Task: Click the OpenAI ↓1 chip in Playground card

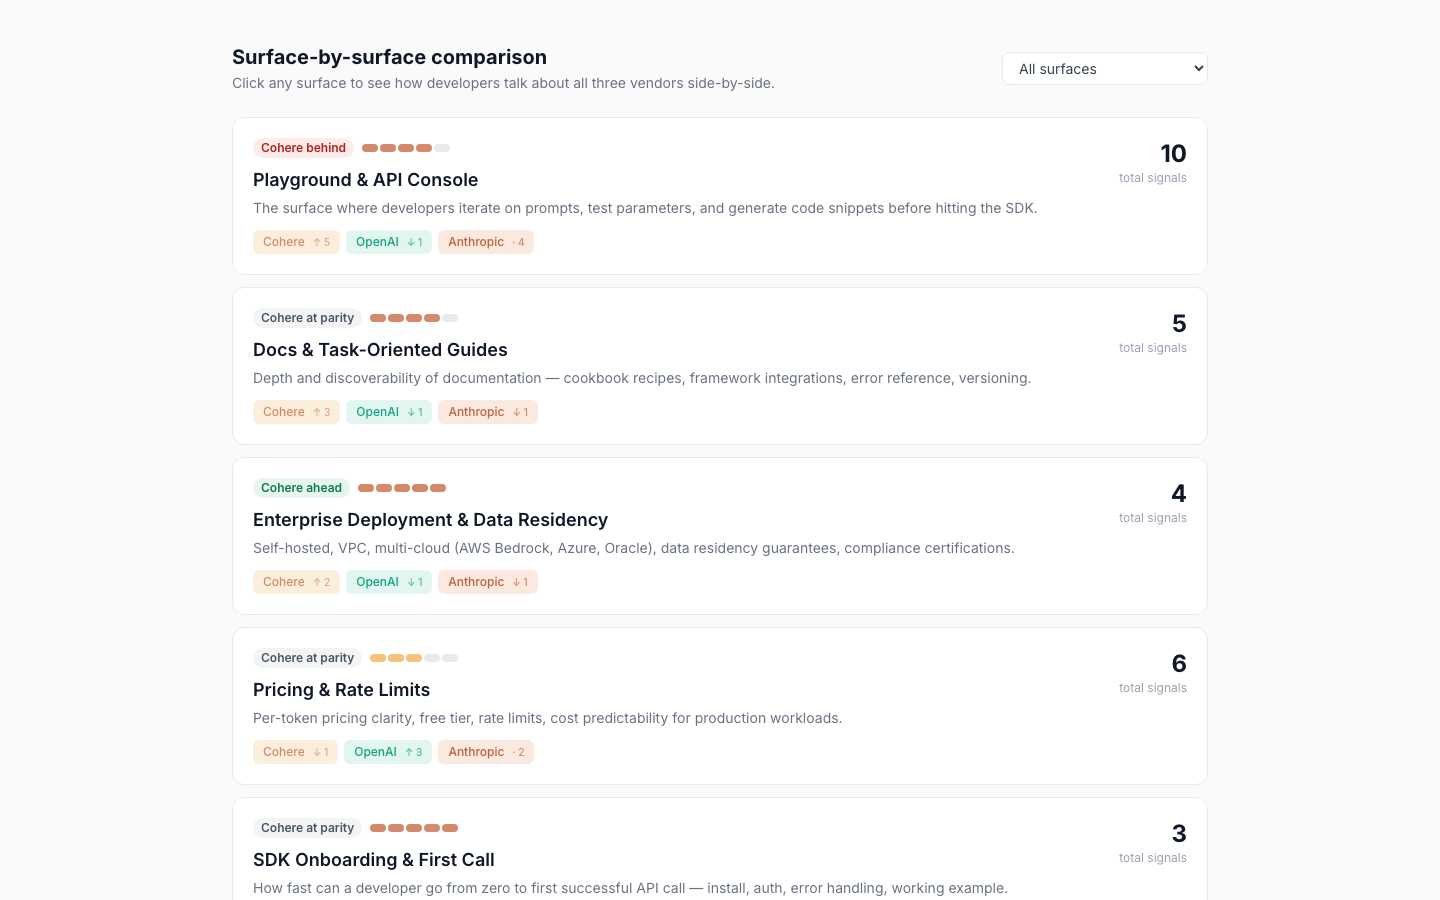Action: click(x=389, y=242)
